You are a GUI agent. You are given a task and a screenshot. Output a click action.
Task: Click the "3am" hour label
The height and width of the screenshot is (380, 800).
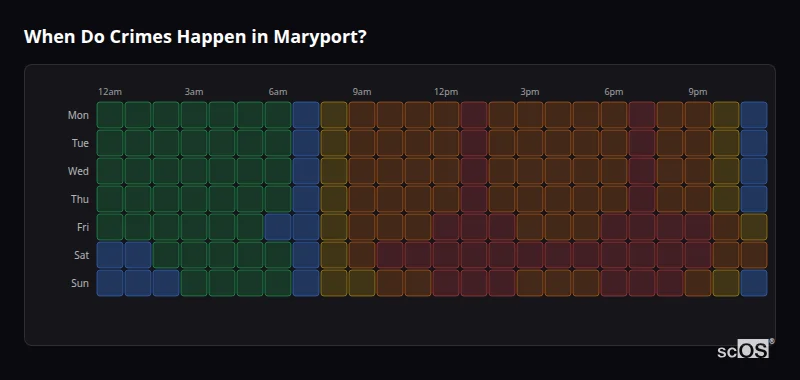194,92
